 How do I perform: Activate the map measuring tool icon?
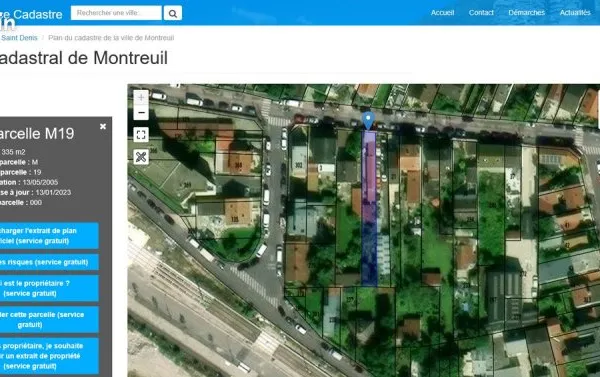141,157
